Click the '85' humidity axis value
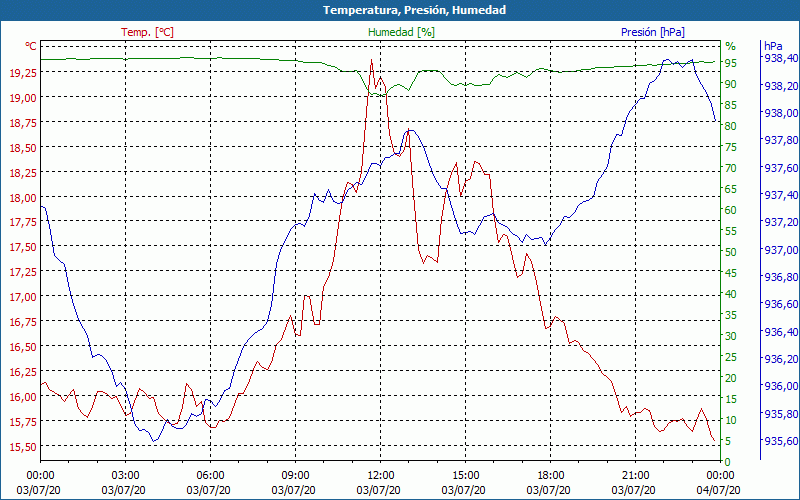Screen dimensions: 800x500 tap(731, 105)
